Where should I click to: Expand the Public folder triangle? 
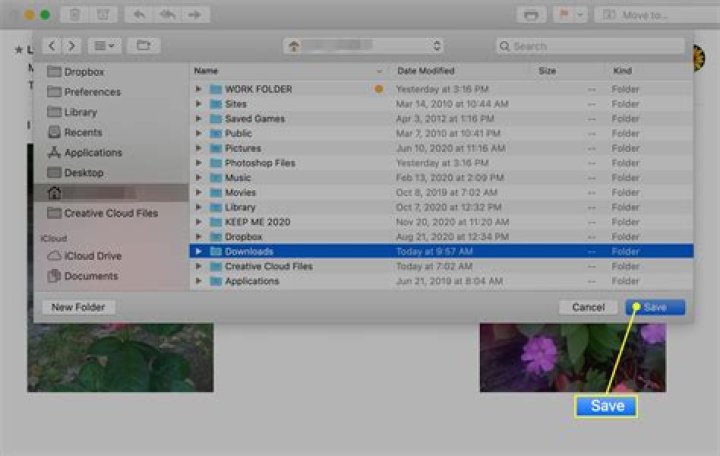pyautogui.click(x=198, y=133)
